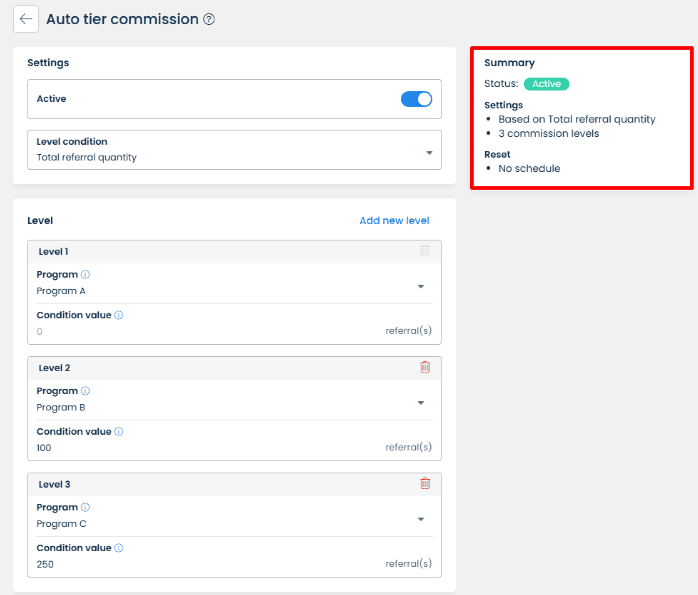698x595 pixels.
Task: Delete Level 2 with trash icon
Action: point(425,367)
